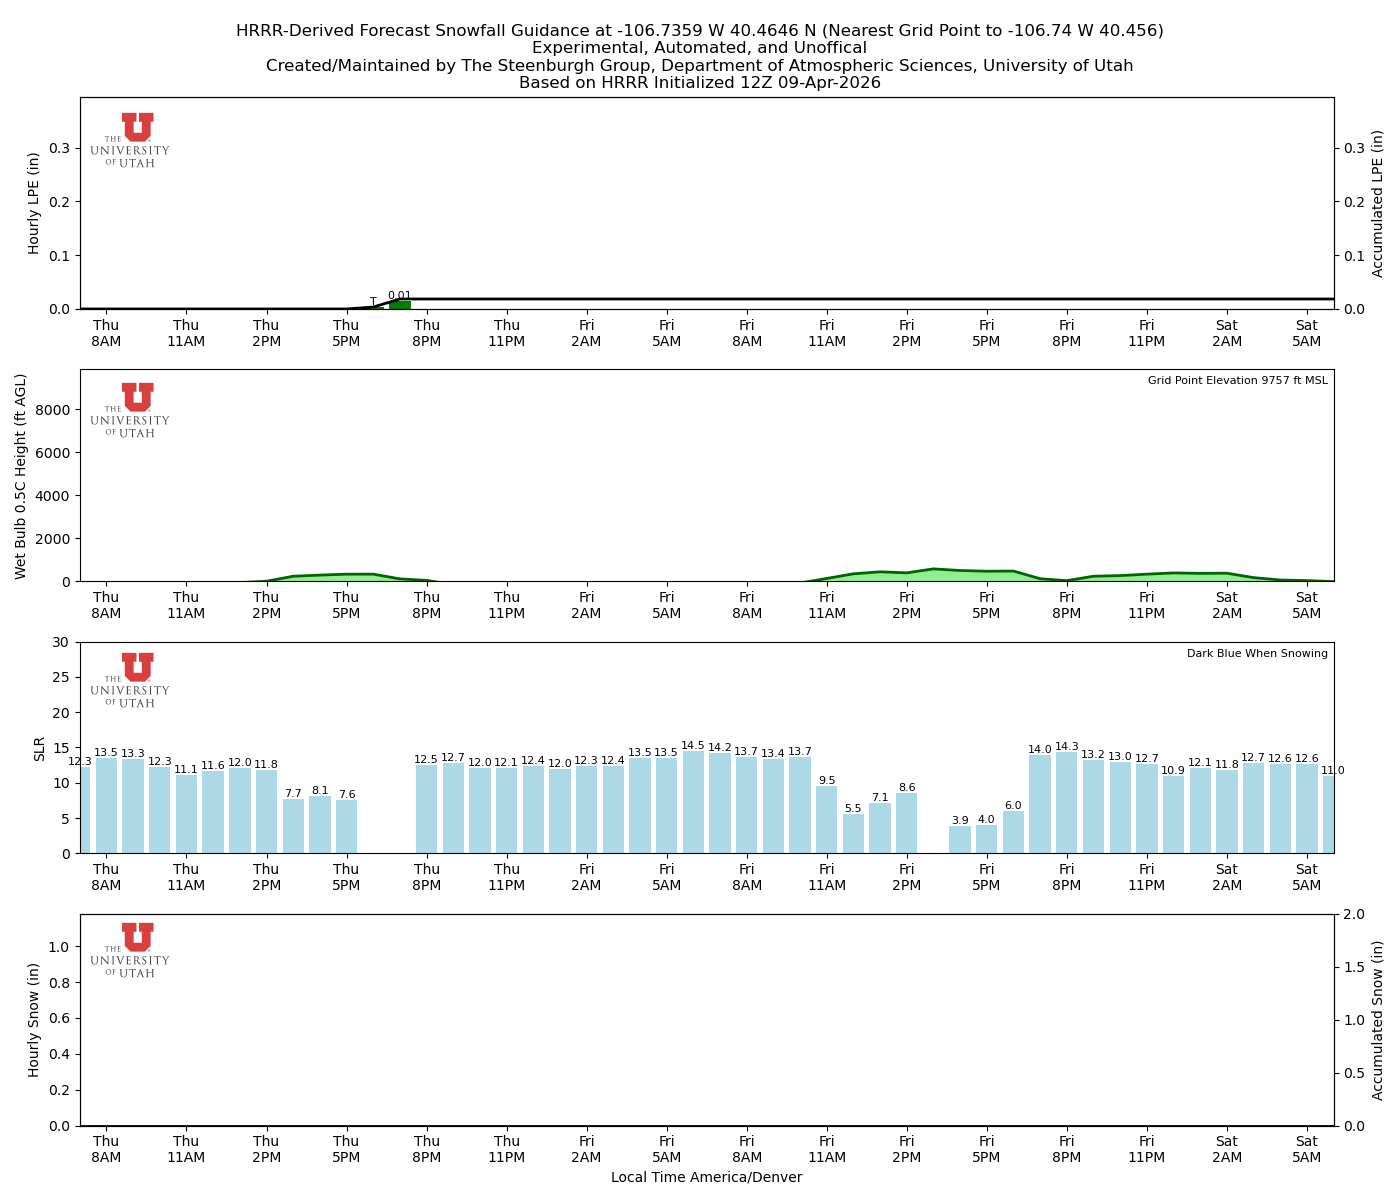1400x1200 pixels.
Task: Click the University of Utah logo in the SLR panel
Action: [x=131, y=680]
